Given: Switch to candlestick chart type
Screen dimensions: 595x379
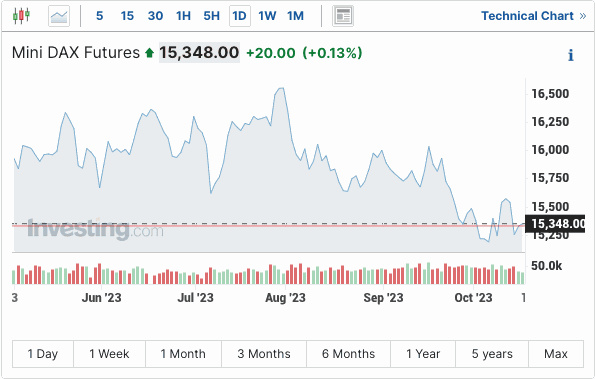Looking at the screenshot, I should (21, 16).
